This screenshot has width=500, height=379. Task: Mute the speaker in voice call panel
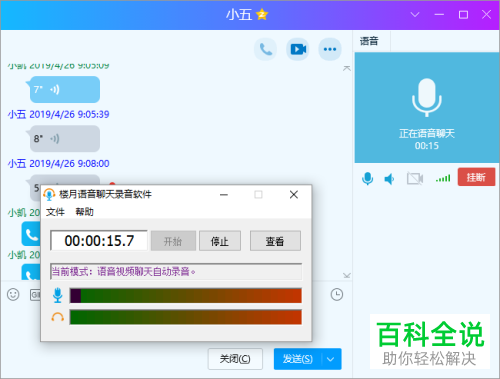(389, 179)
